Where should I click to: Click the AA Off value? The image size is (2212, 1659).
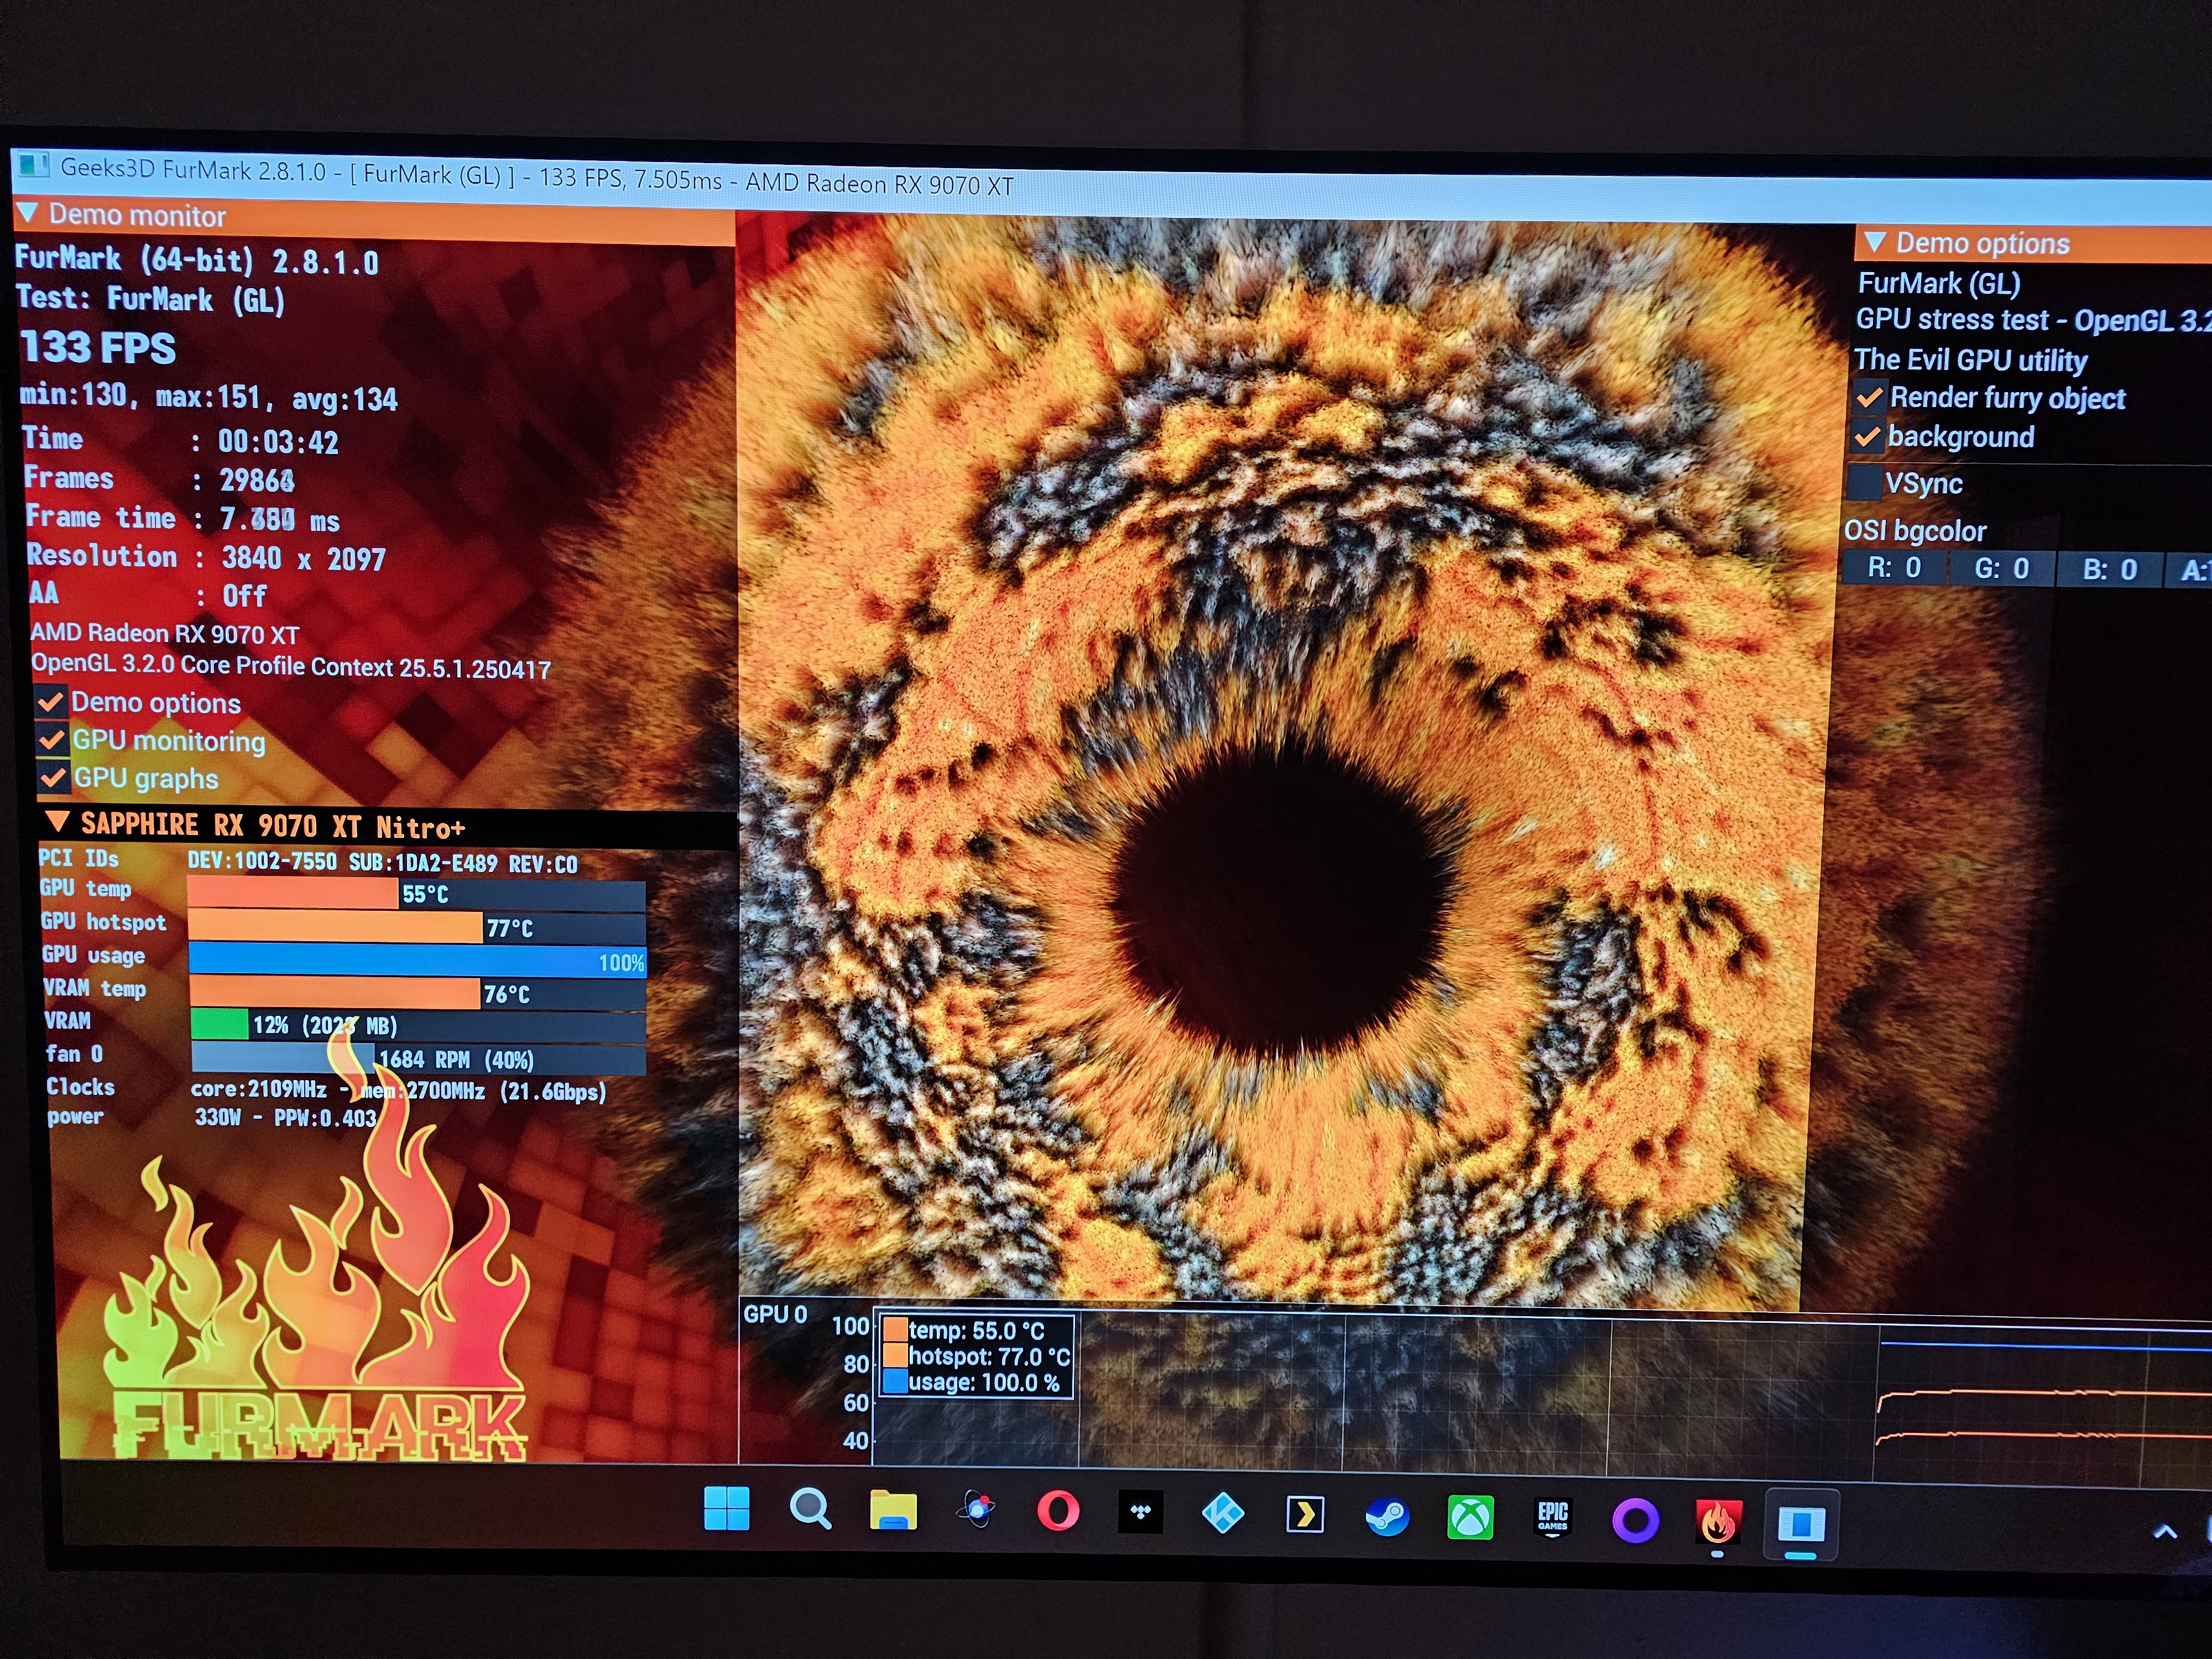point(244,596)
